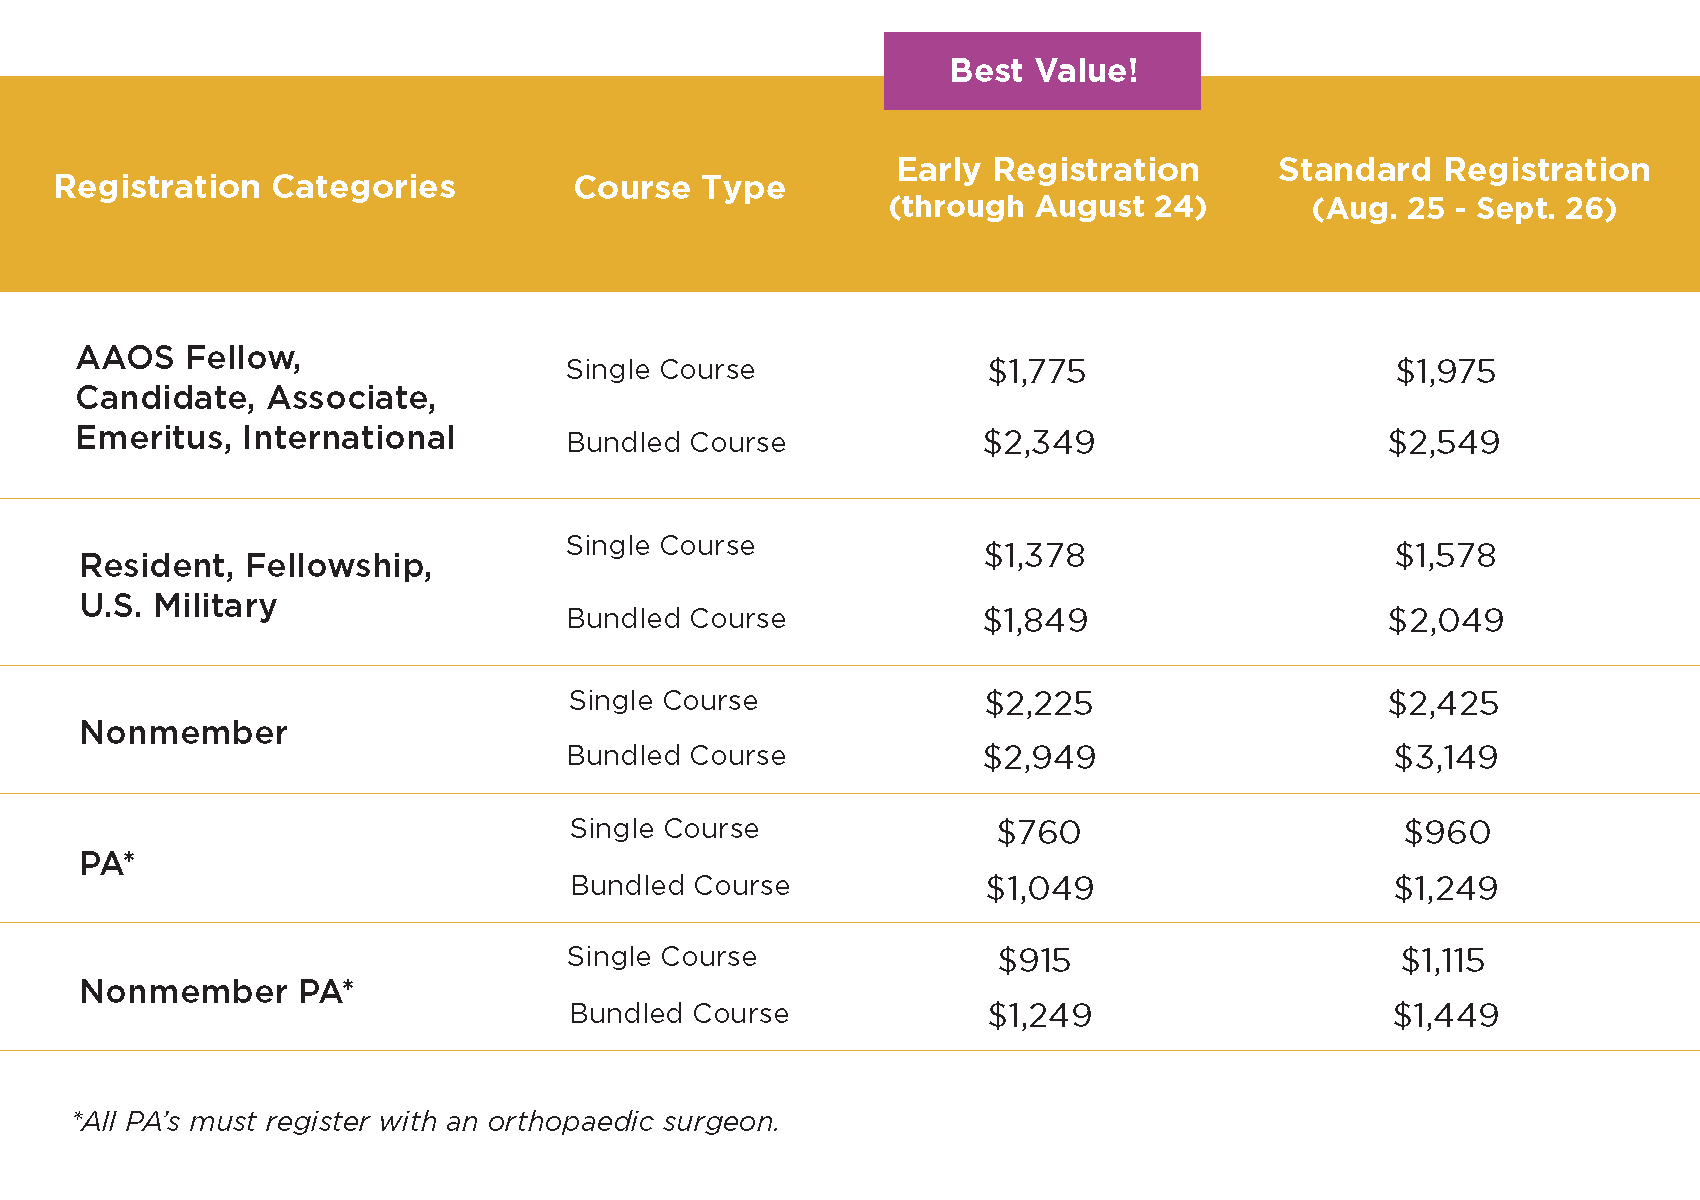Select the Registration Categories column header

coord(255,187)
